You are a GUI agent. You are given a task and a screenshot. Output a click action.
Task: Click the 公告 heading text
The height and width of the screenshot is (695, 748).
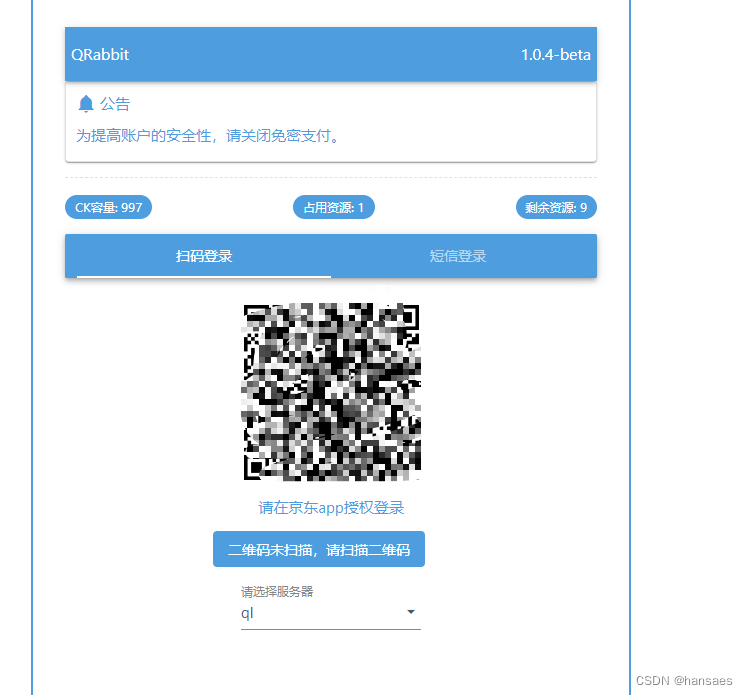pos(115,104)
